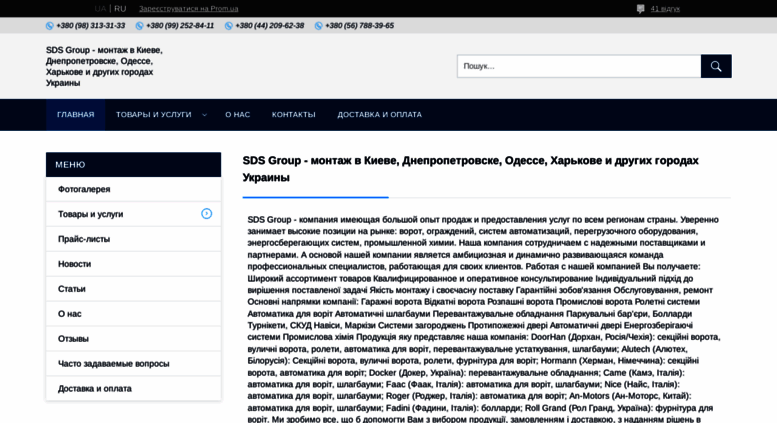Open Фотогалерея in sidebar menu
This screenshot has height=423, width=777.
[x=133, y=189]
